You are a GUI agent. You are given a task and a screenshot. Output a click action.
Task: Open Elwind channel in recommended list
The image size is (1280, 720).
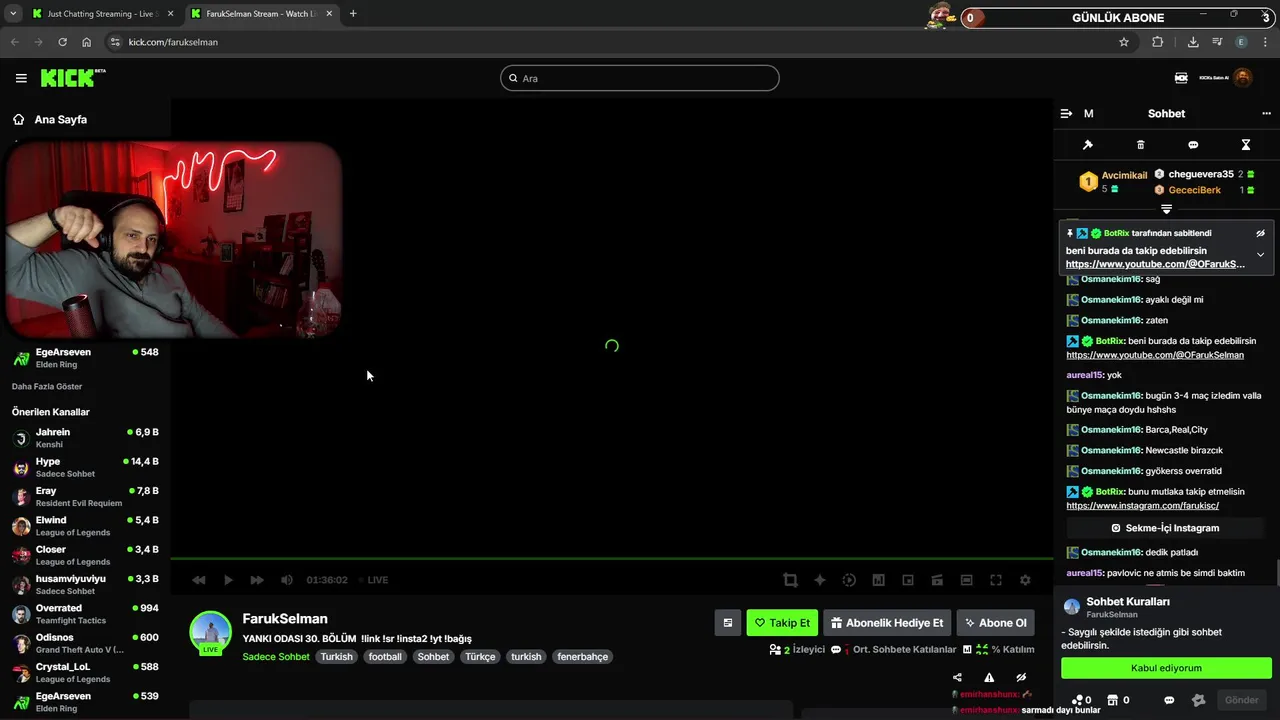[85, 526]
